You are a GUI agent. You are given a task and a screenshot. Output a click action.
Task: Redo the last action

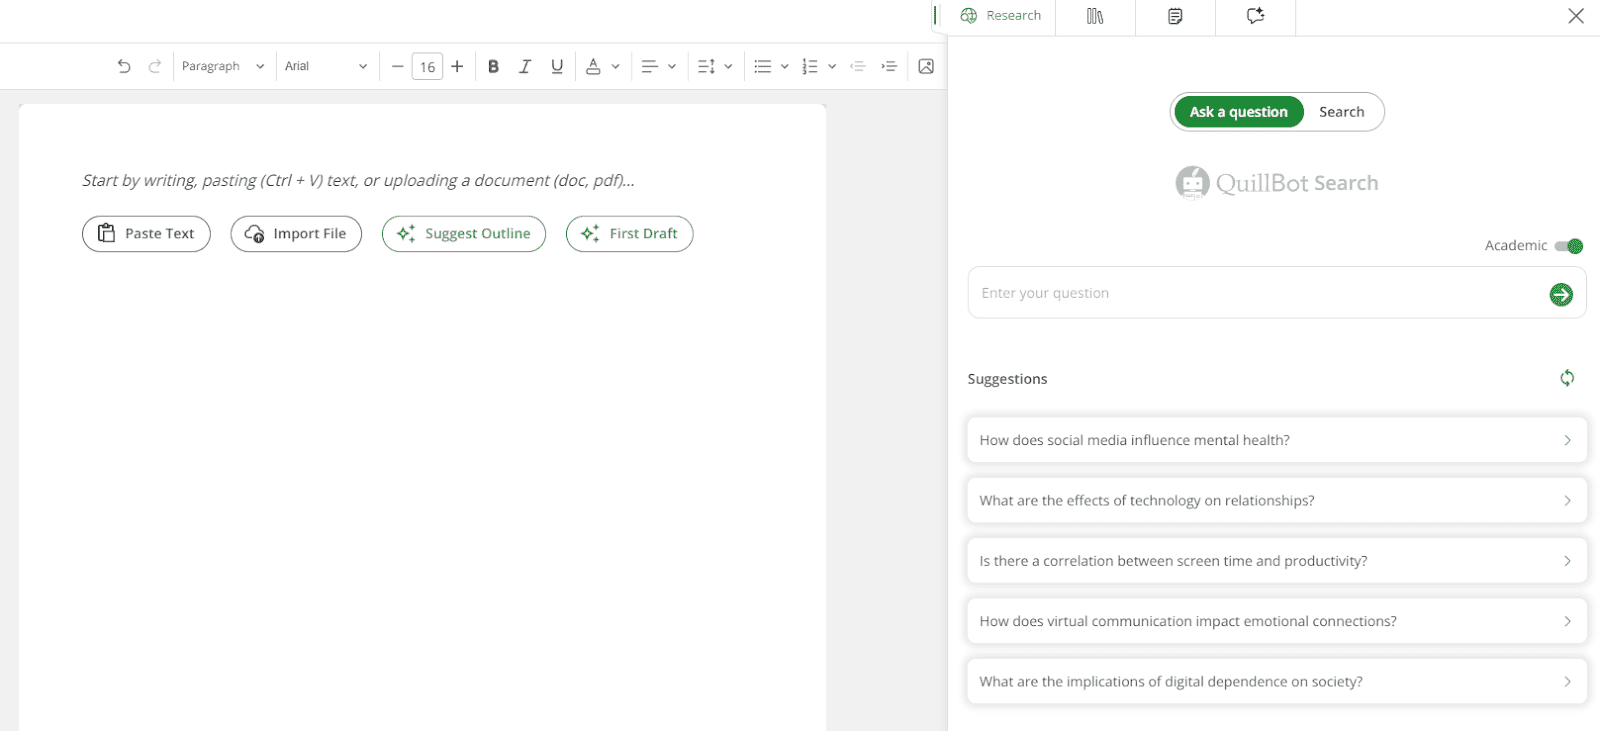click(155, 66)
